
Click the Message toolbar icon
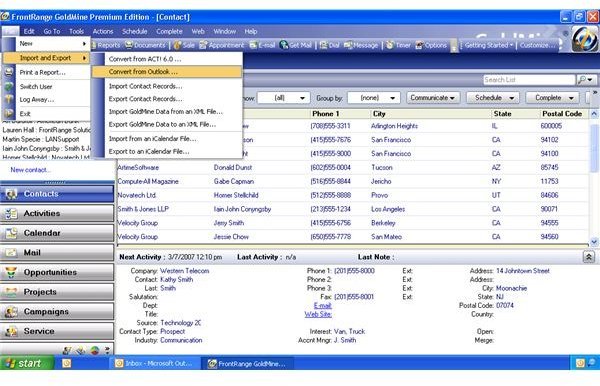click(361, 45)
